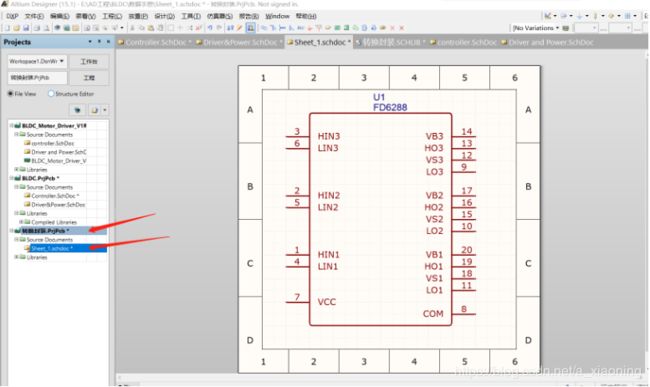Select the Structure Editor radio button
The height and width of the screenshot is (387, 650).
coord(51,94)
